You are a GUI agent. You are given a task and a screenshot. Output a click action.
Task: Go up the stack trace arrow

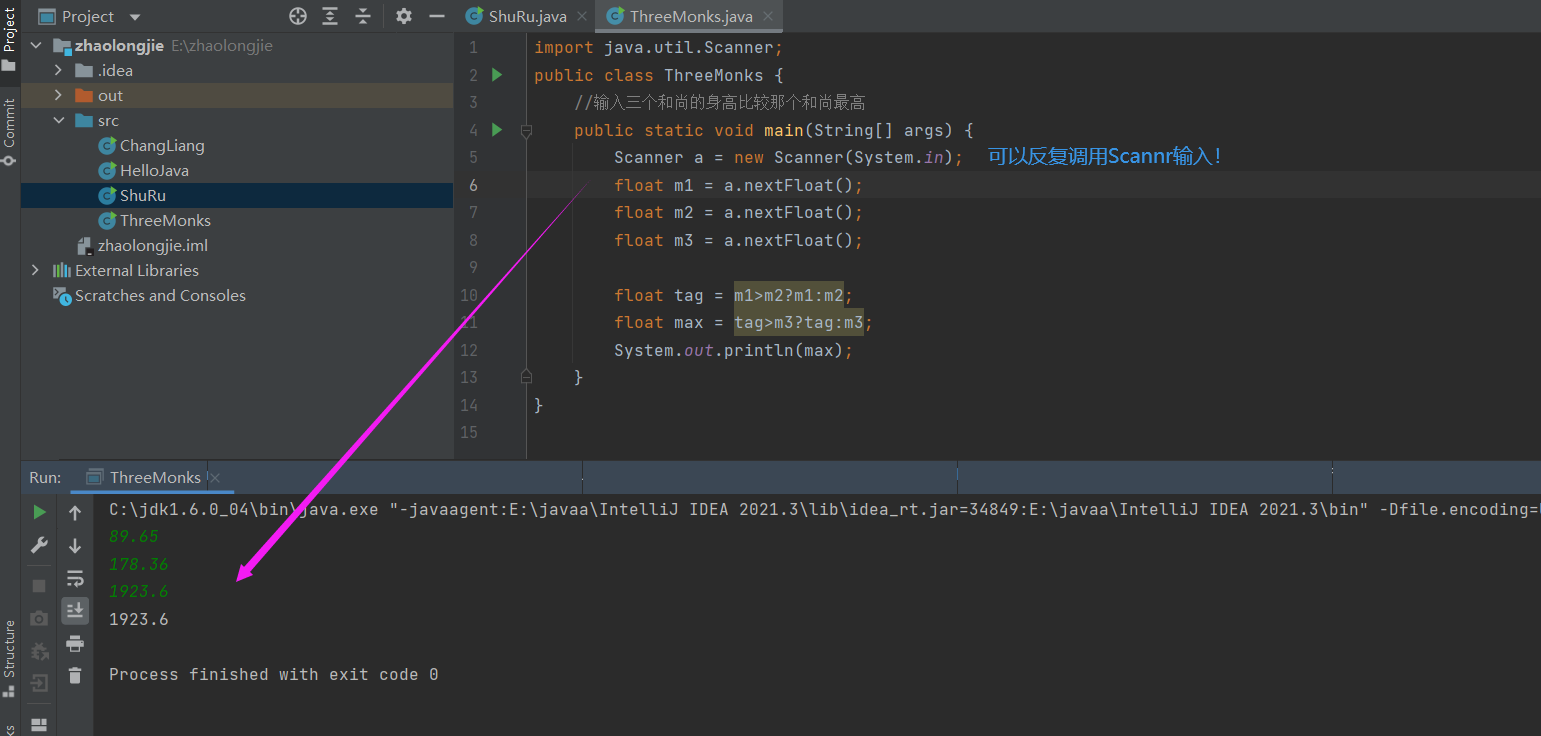point(75,512)
